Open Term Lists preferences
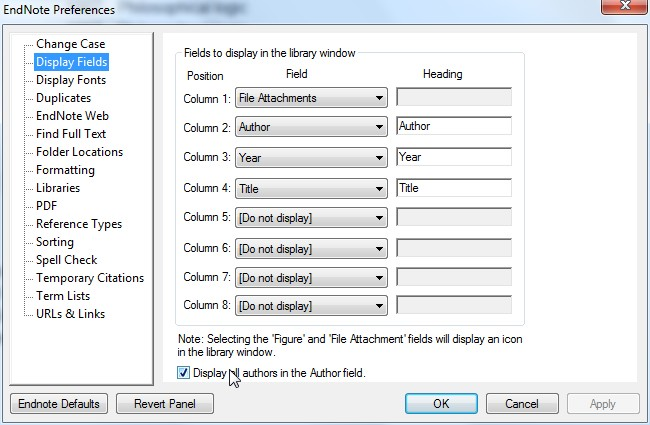 pos(63,296)
